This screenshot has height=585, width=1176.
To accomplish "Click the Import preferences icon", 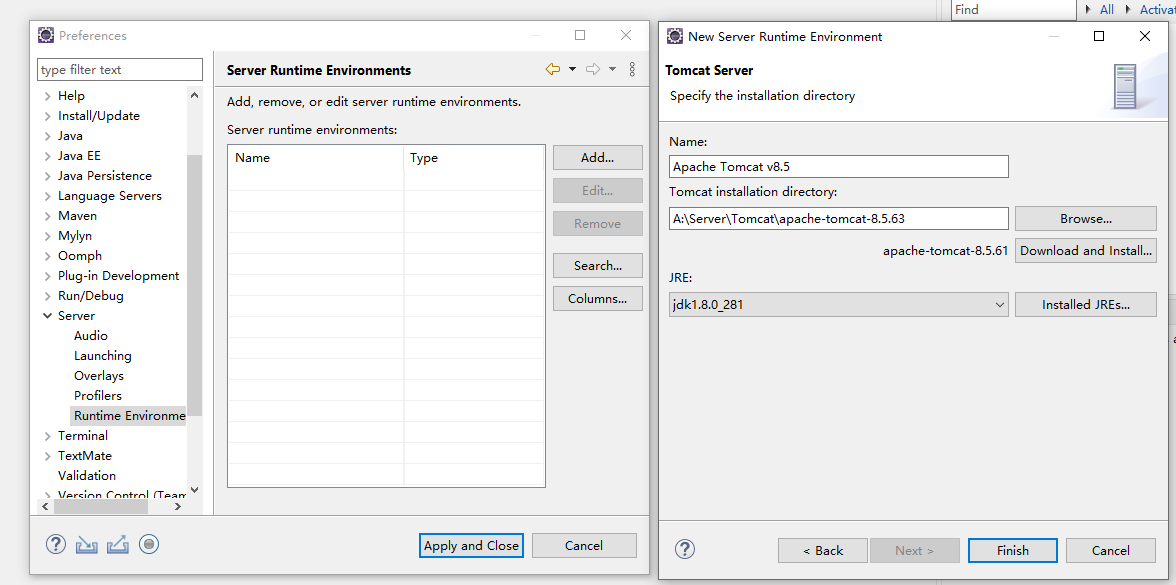I will click(87, 544).
